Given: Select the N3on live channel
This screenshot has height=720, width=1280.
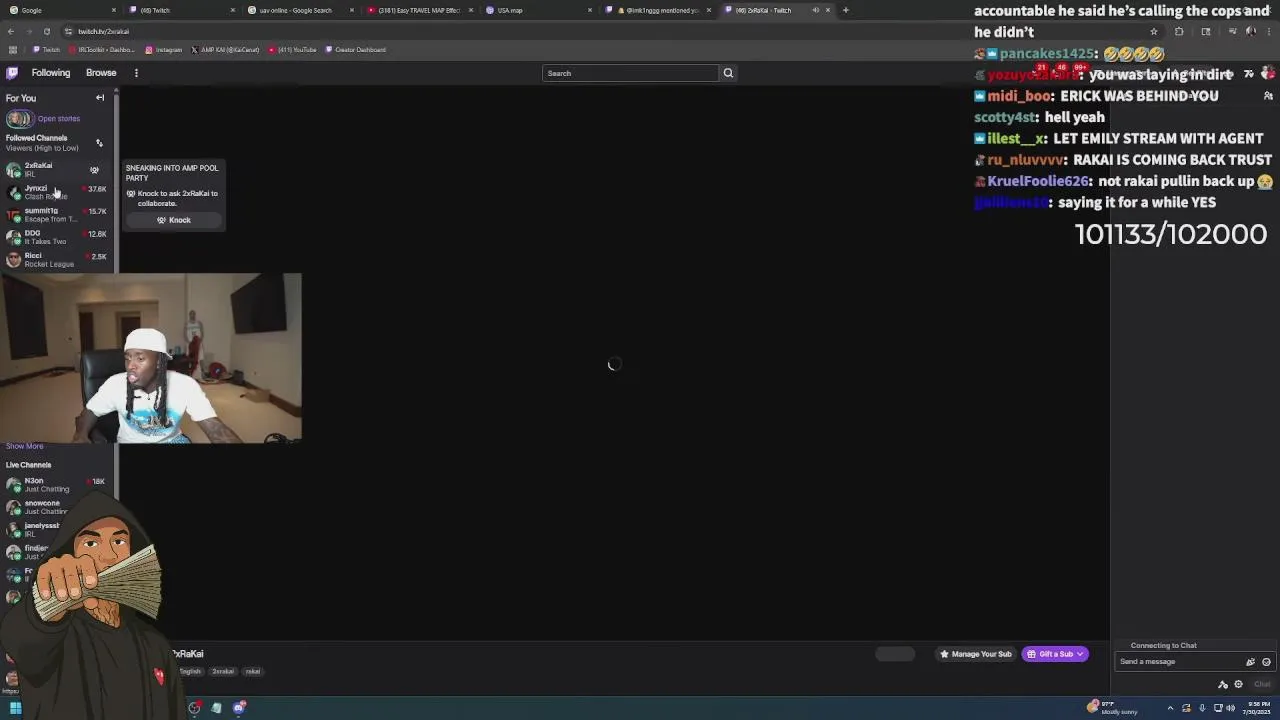Looking at the screenshot, I should click(x=56, y=485).
